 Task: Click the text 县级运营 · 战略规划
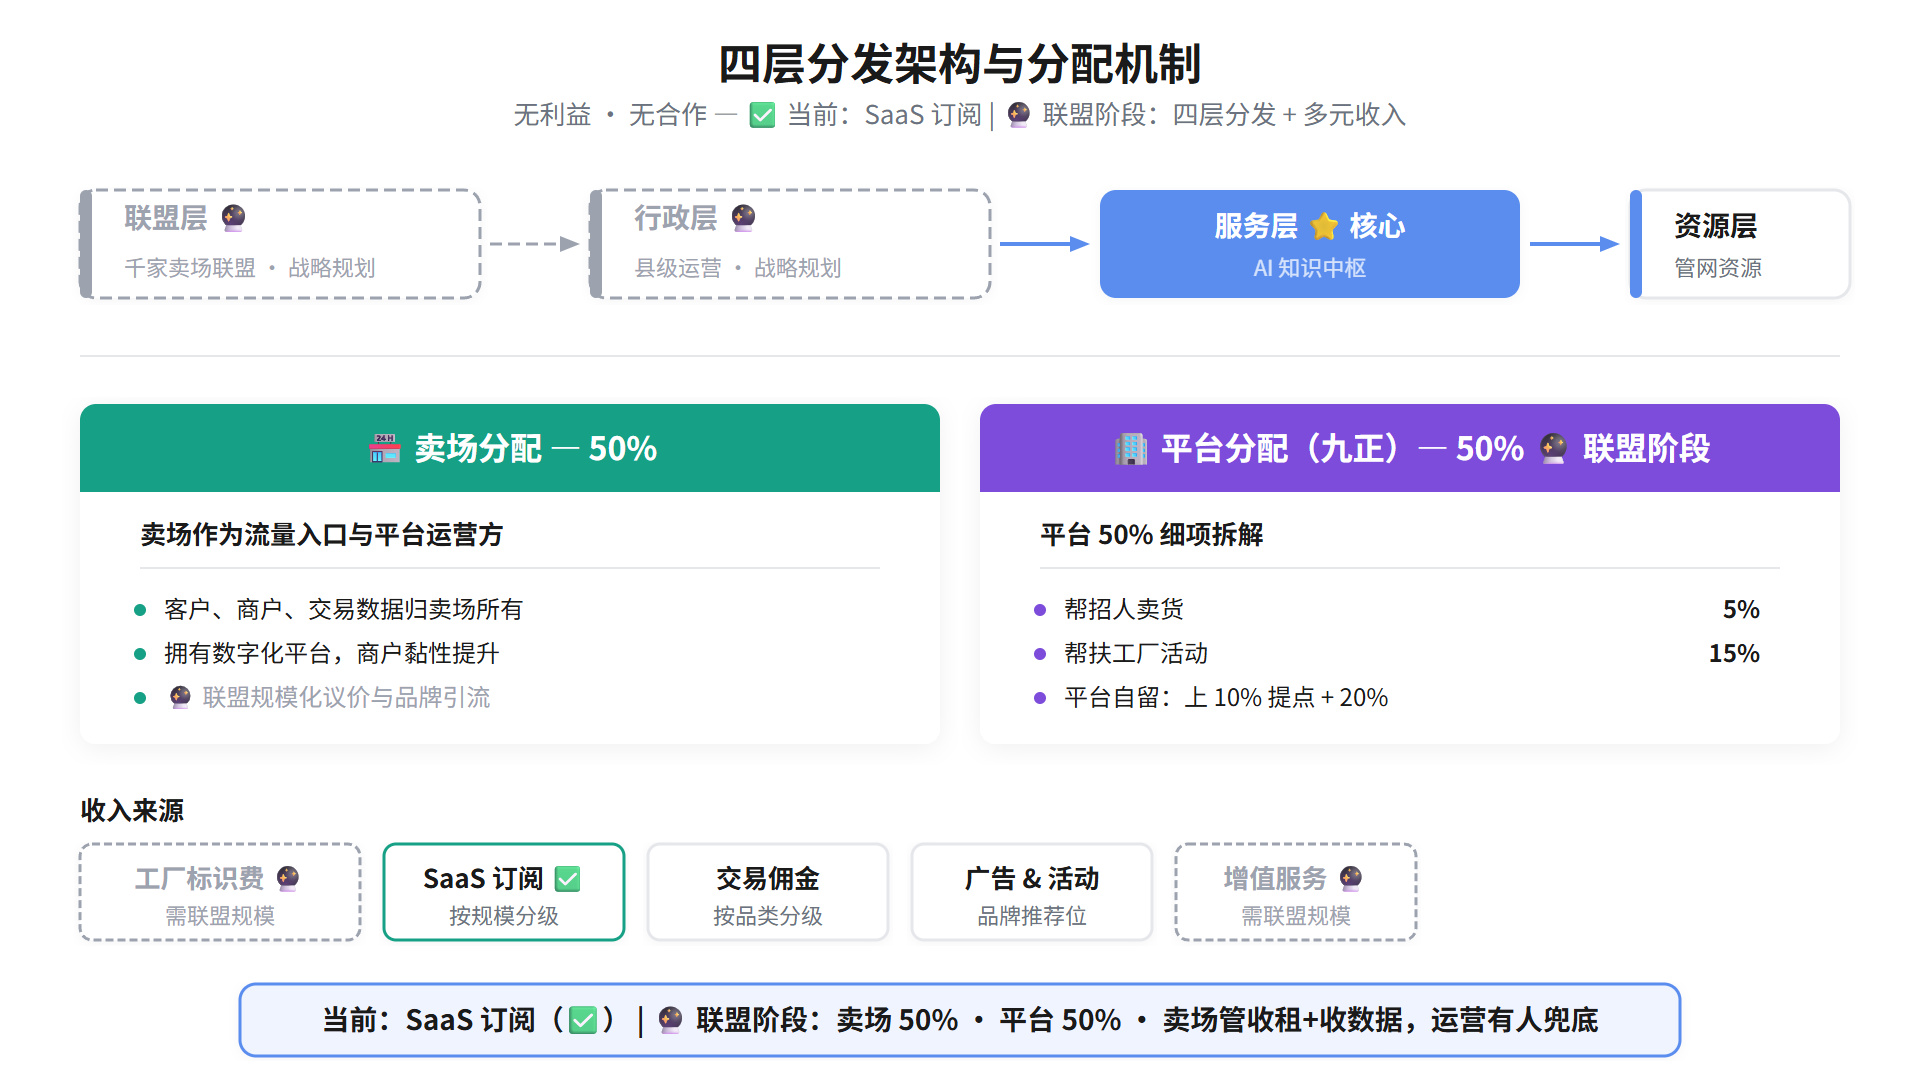(738, 268)
